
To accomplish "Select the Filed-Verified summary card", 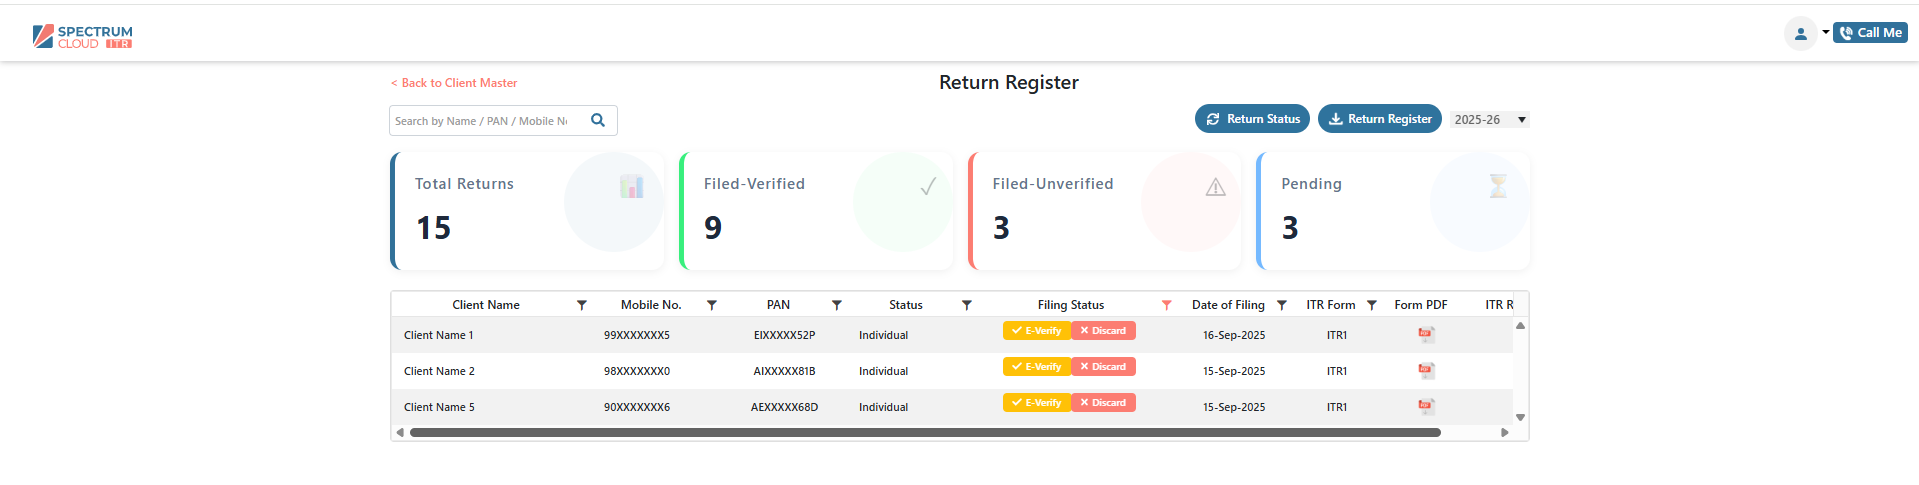I will point(815,211).
